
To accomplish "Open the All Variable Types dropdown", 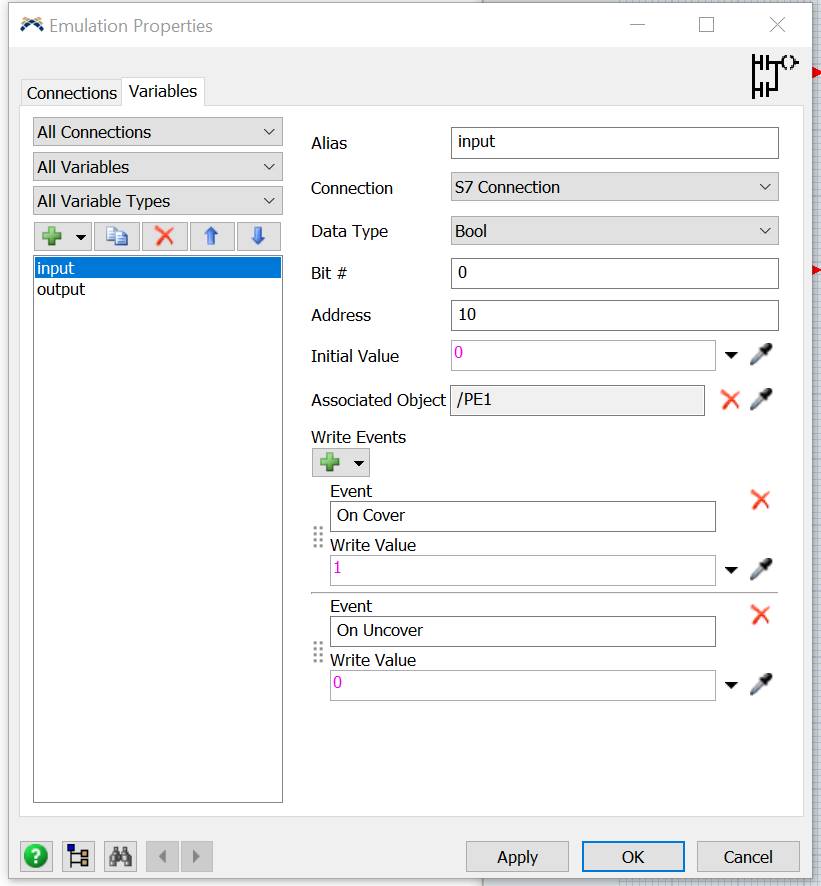I will [158, 201].
